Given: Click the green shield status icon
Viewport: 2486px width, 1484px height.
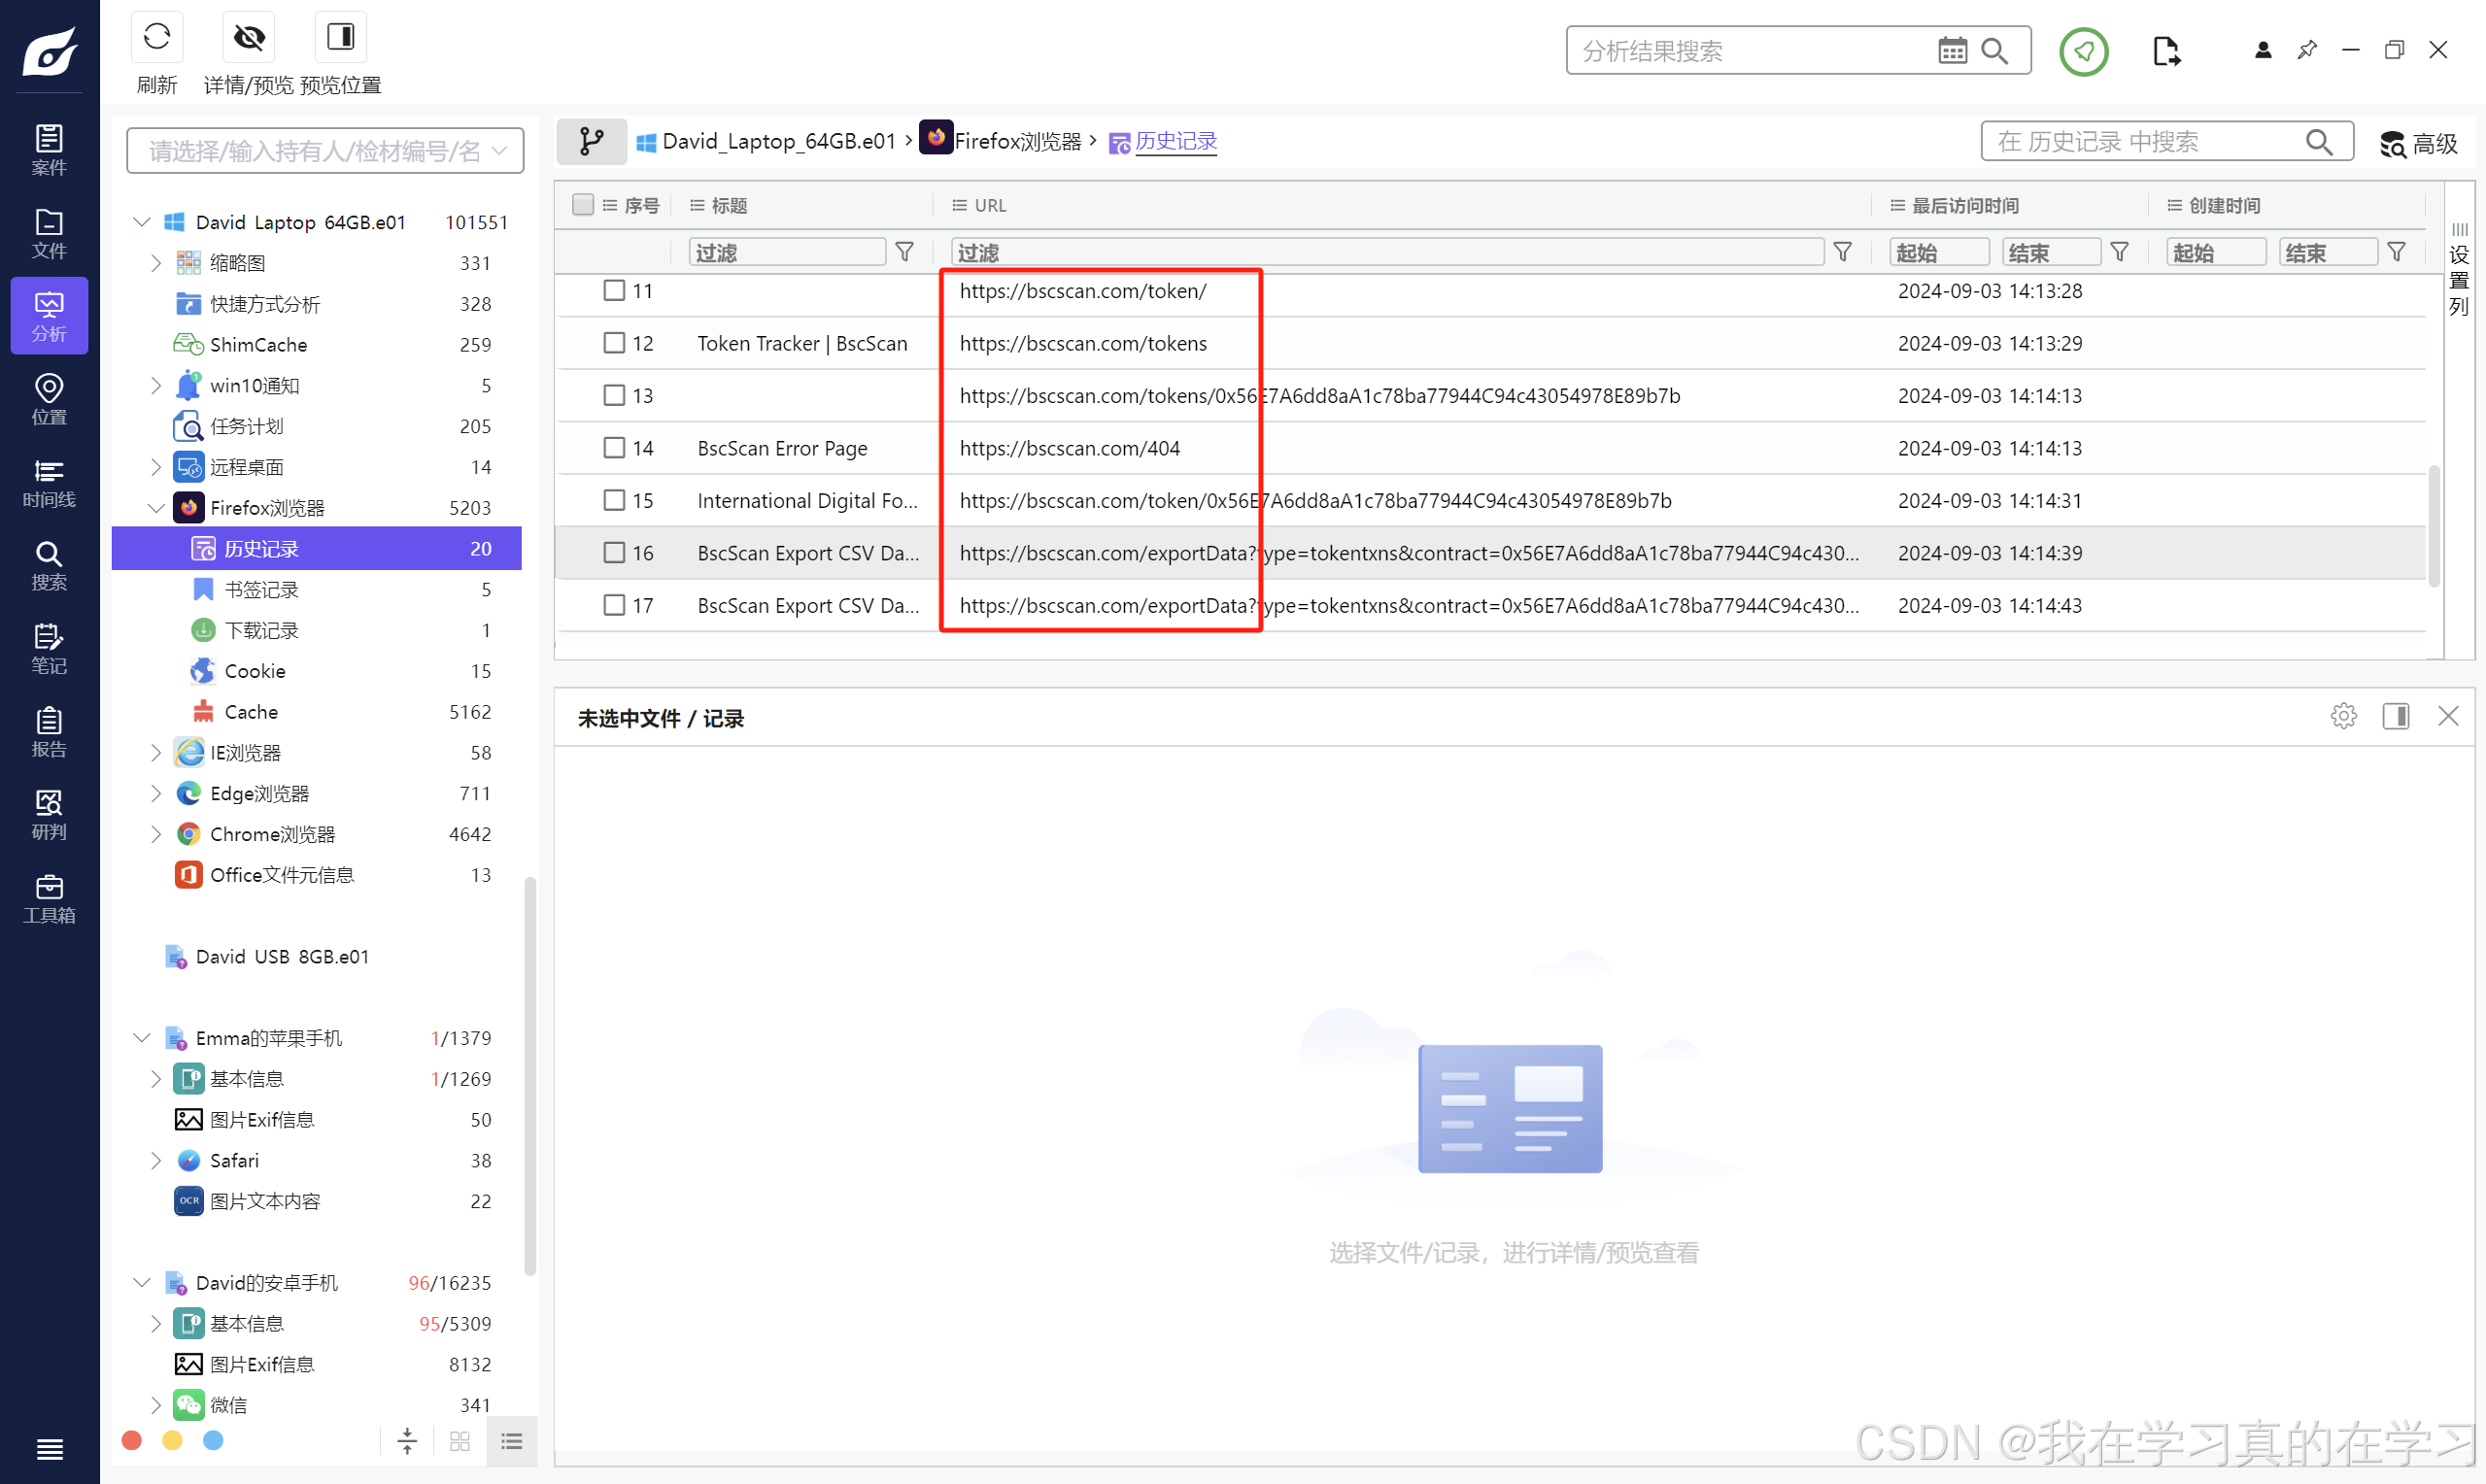Looking at the screenshot, I should pos(2083,51).
